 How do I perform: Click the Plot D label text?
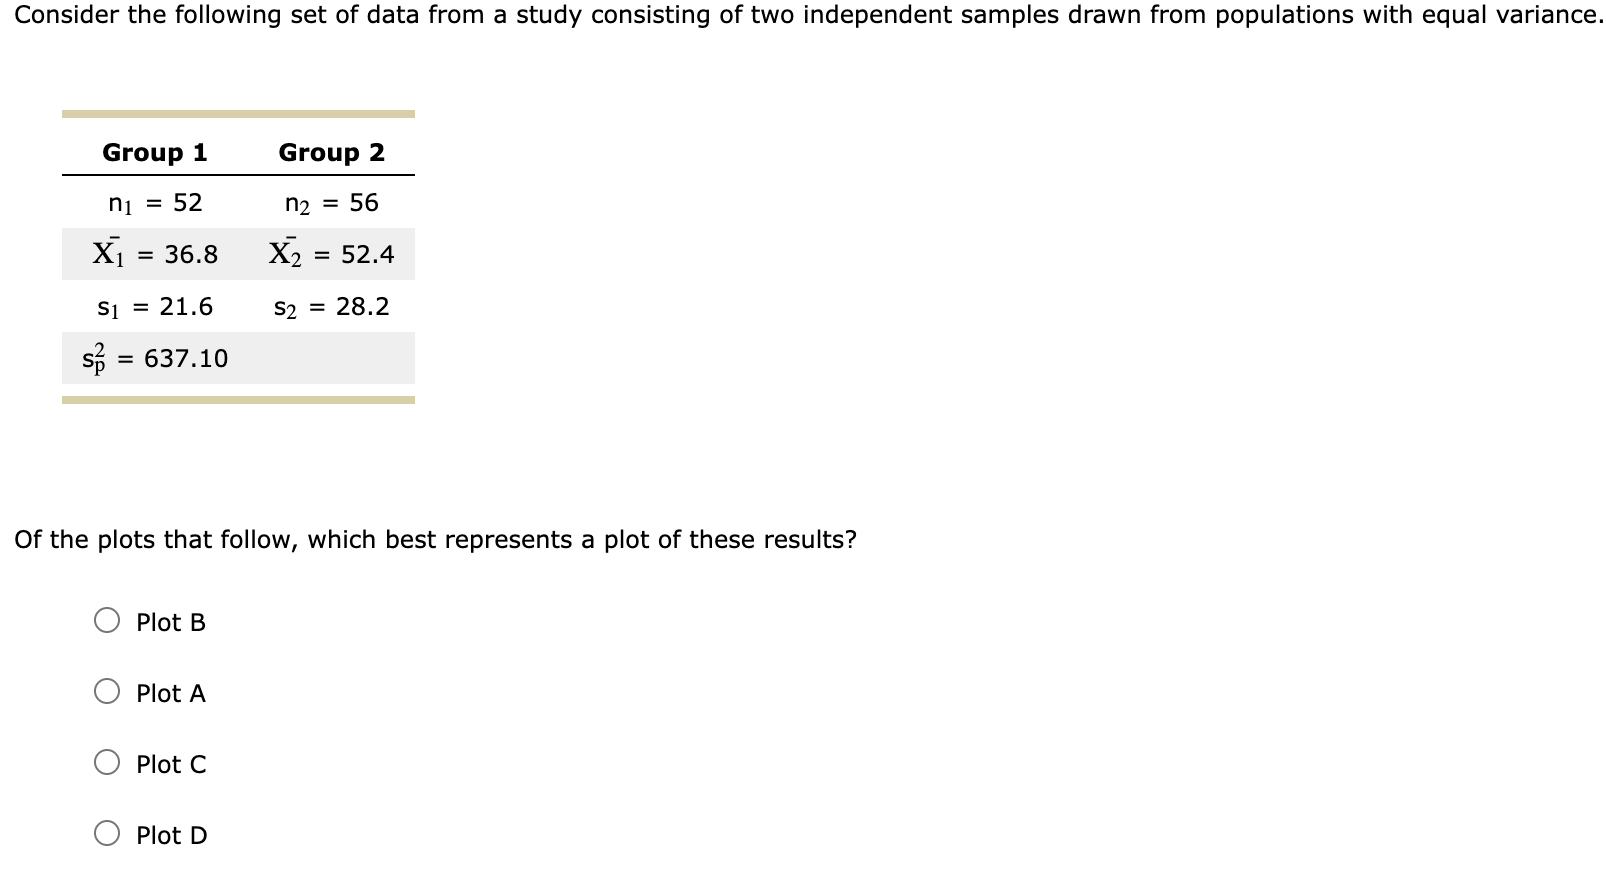click(x=170, y=835)
